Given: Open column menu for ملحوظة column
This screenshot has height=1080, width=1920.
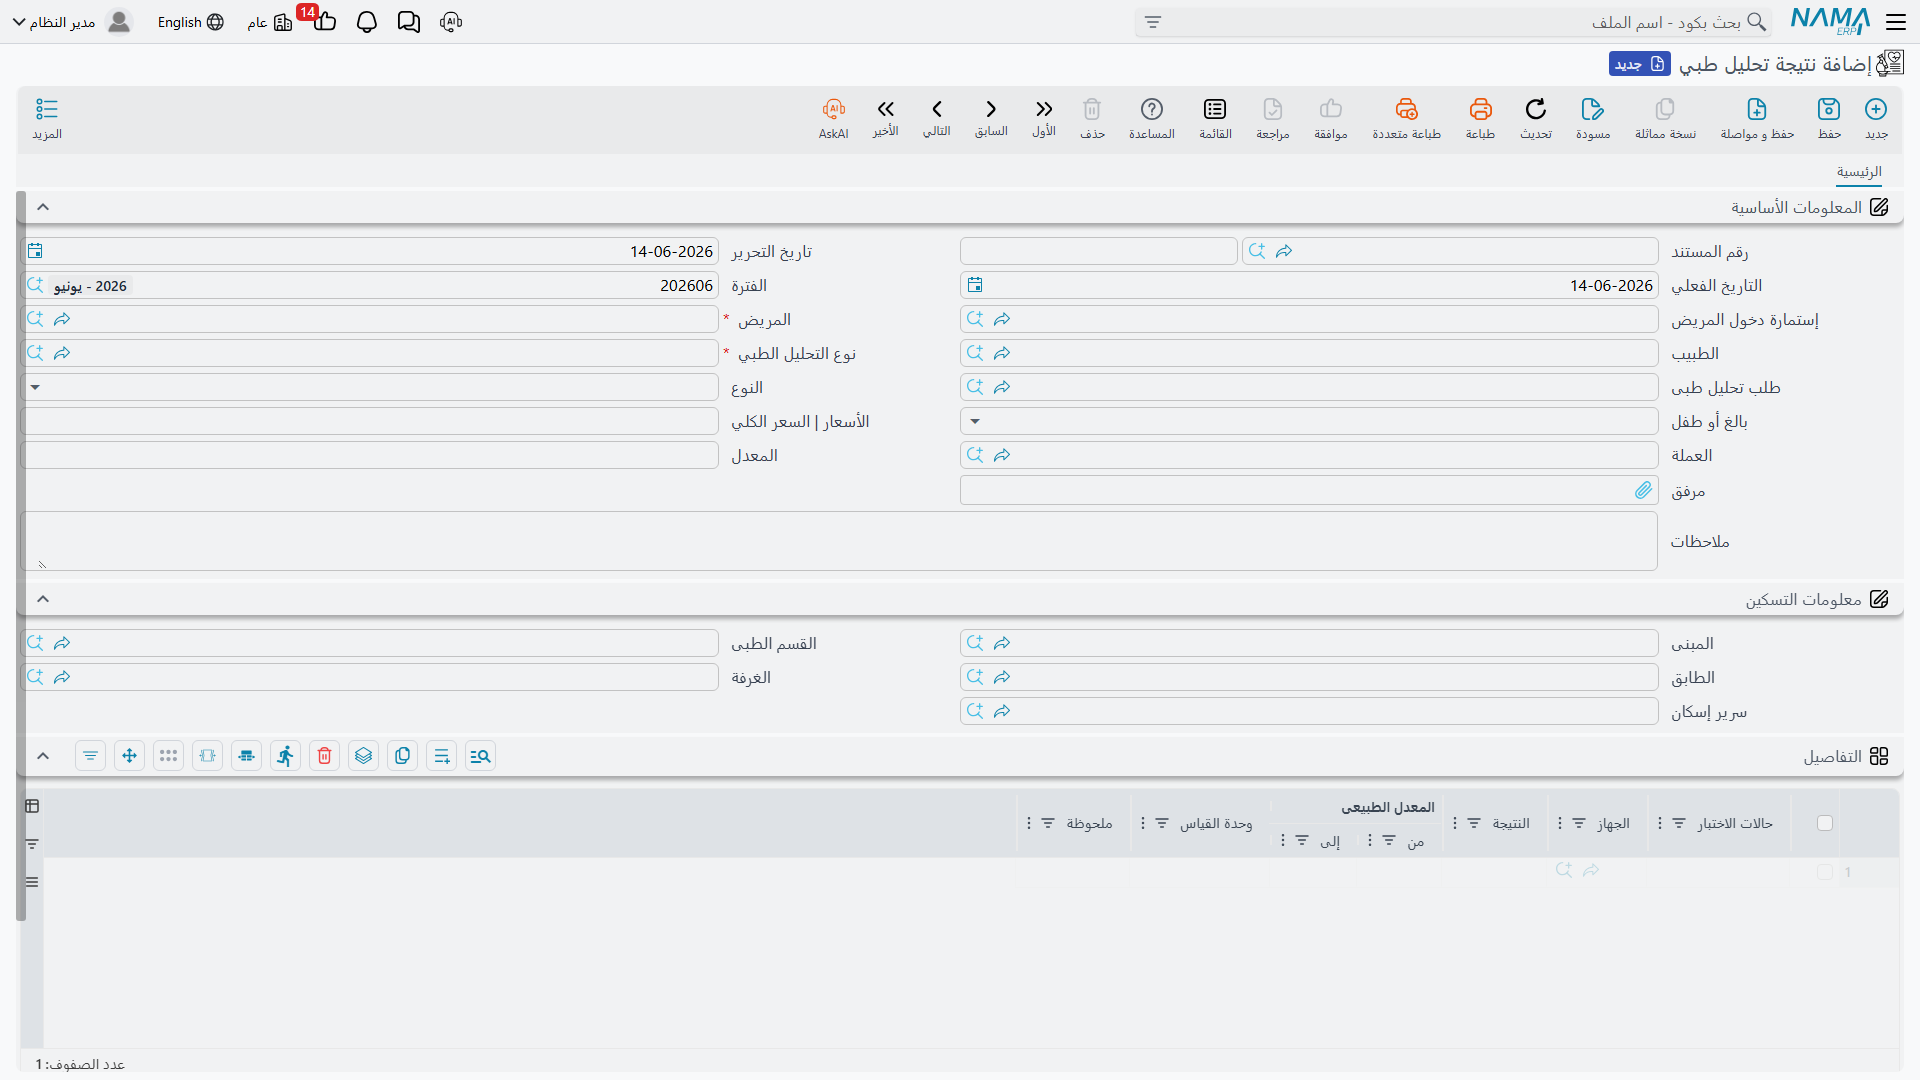Looking at the screenshot, I should (1029, 823).
